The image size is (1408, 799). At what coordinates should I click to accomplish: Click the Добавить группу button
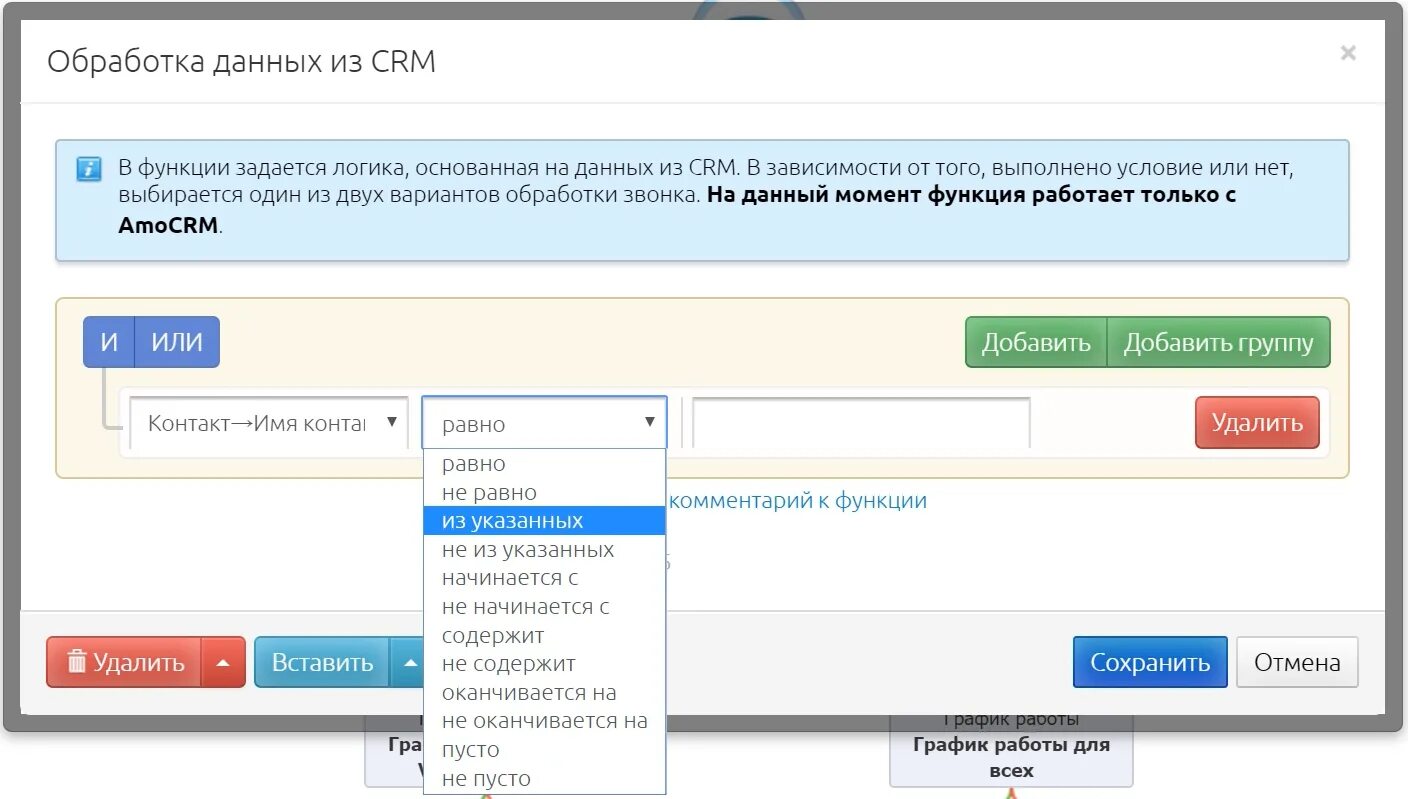tap(1218, 343)
